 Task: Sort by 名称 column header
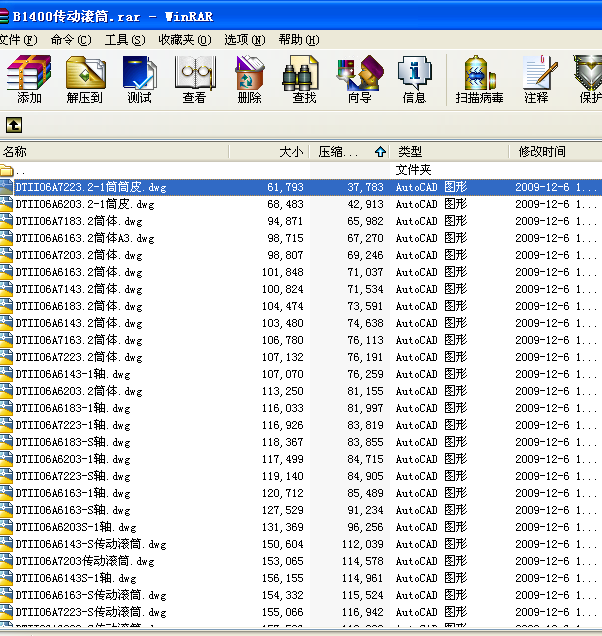pyautogui.click(x=114, y=152)
